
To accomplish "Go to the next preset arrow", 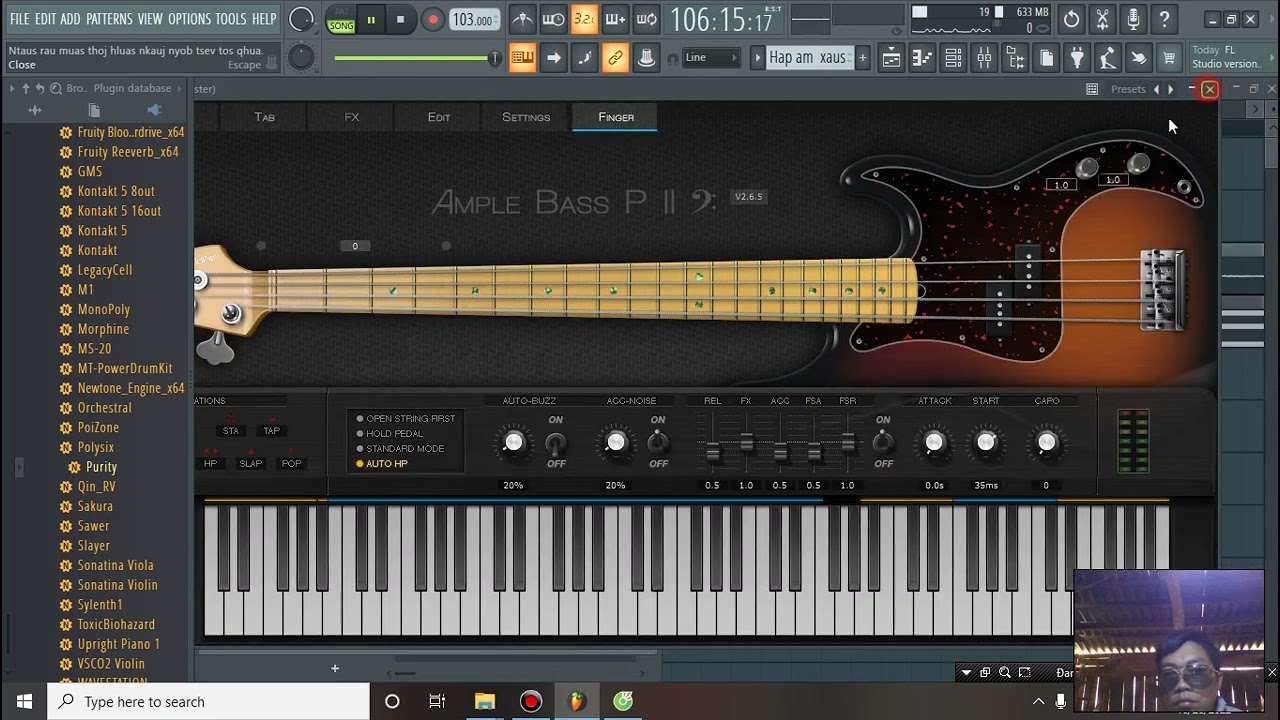I will point(1171,89).
